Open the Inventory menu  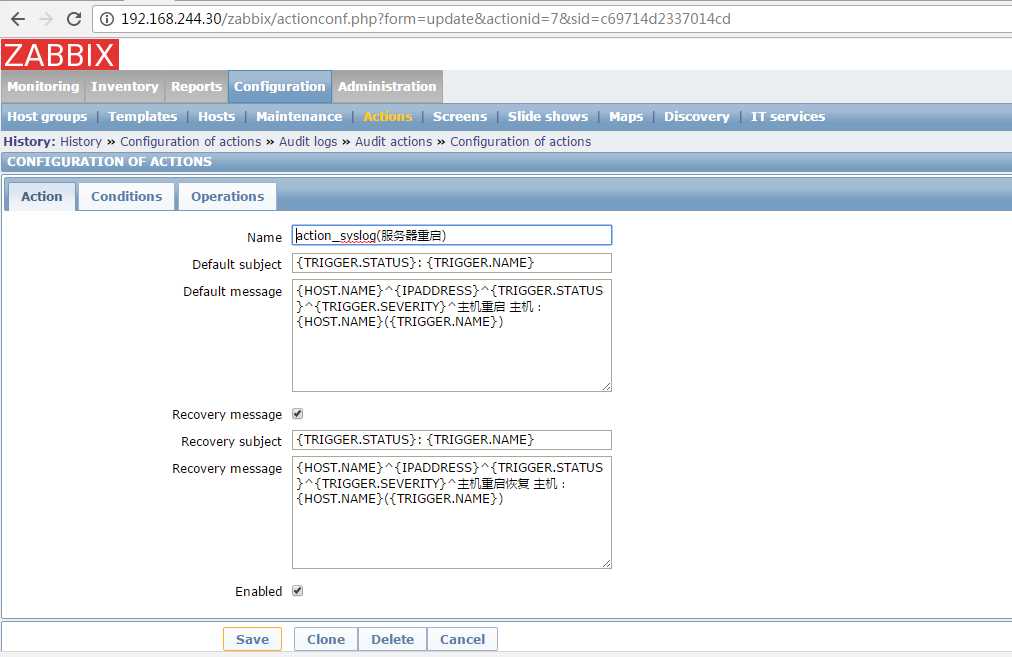point(125,86)
